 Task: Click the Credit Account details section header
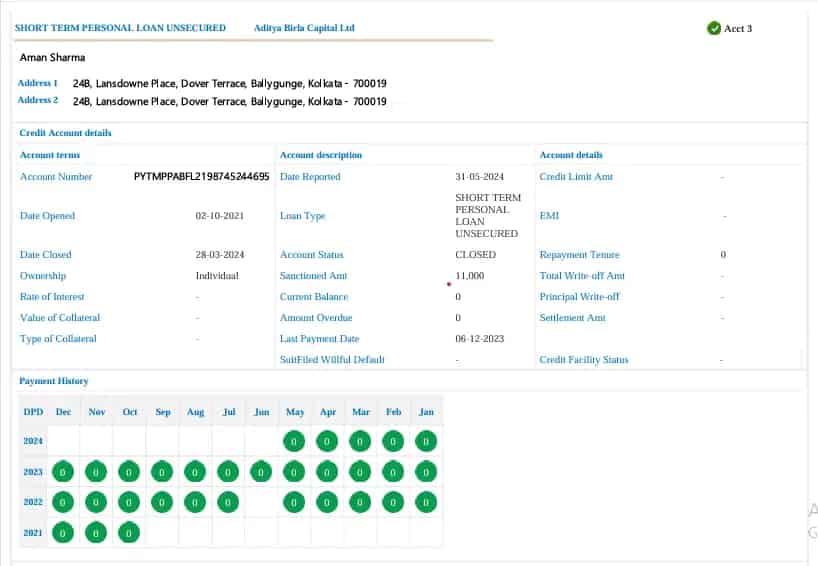pyautogui.click(x=66, y=133)
